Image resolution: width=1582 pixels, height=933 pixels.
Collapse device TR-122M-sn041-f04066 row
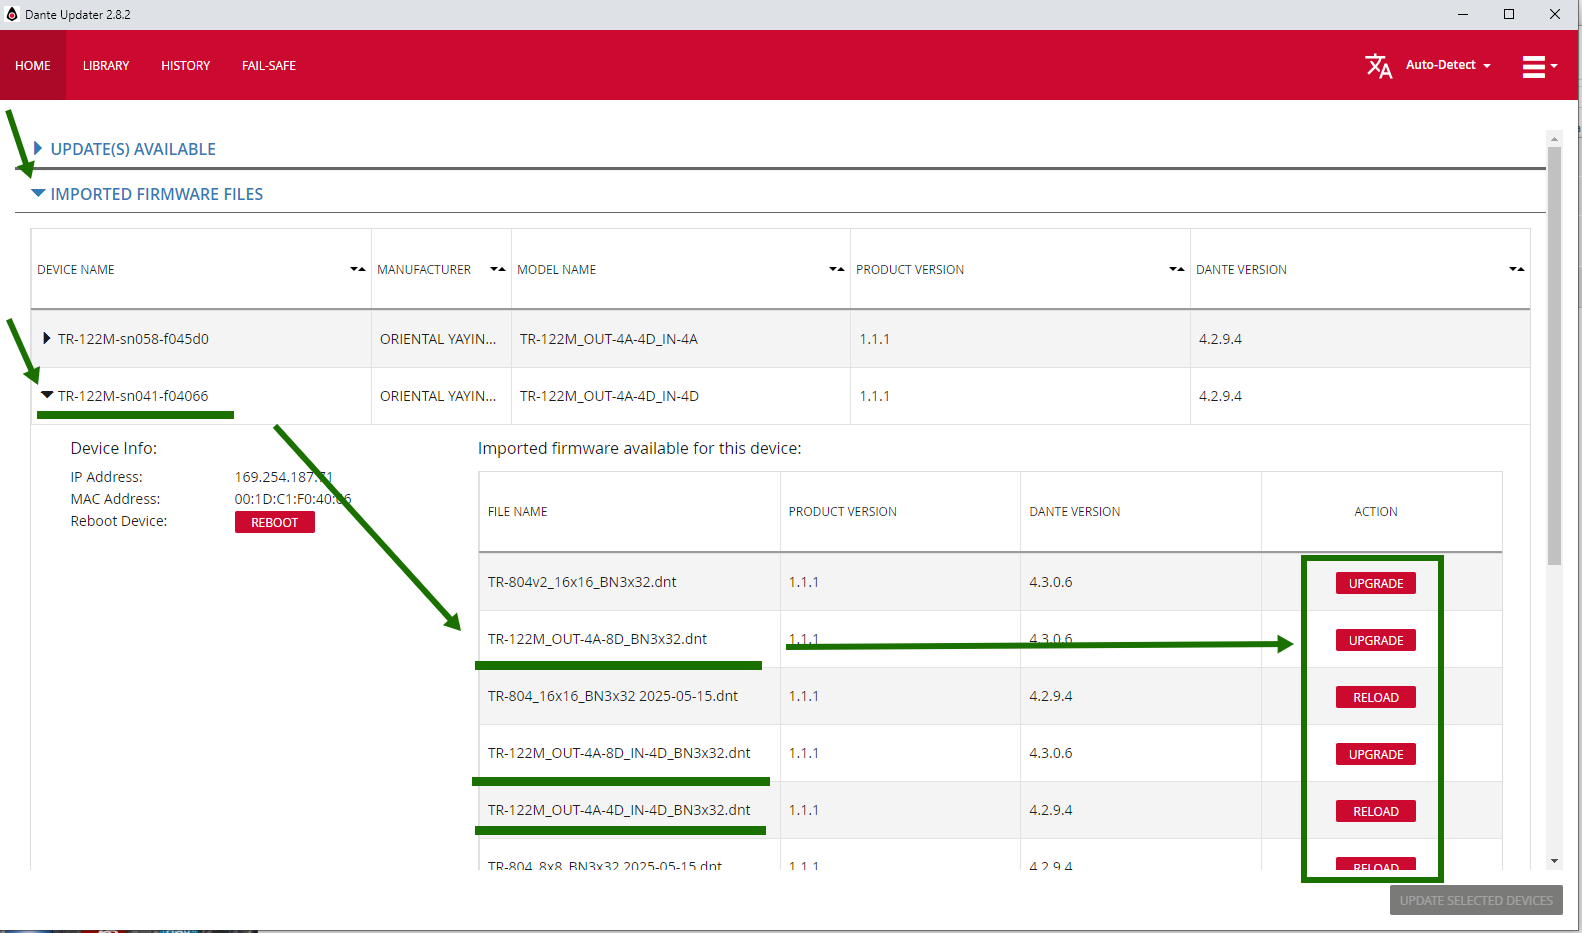pyautogui.click(x=47, y=396)
